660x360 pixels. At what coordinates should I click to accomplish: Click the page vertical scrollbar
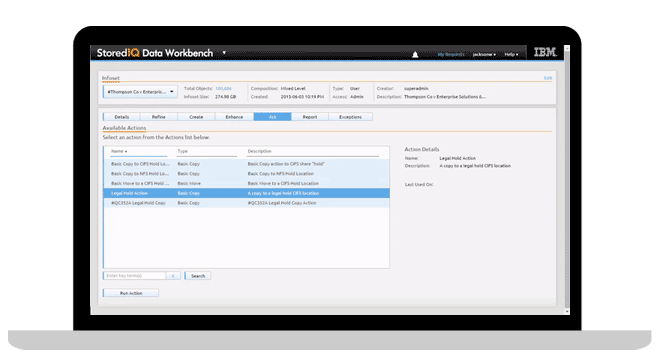pos(567,180)
